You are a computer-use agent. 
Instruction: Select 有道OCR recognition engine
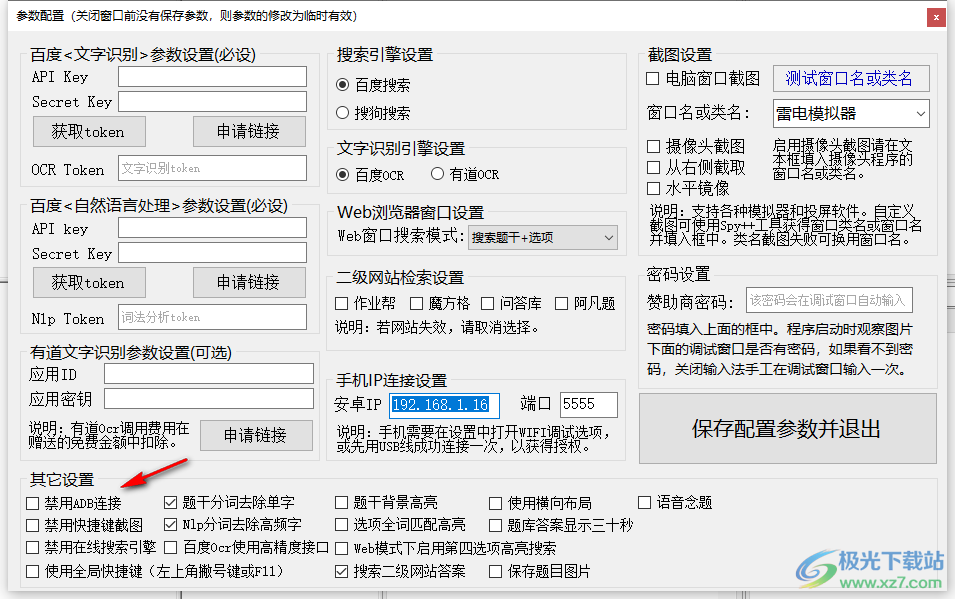pos(437,174)
